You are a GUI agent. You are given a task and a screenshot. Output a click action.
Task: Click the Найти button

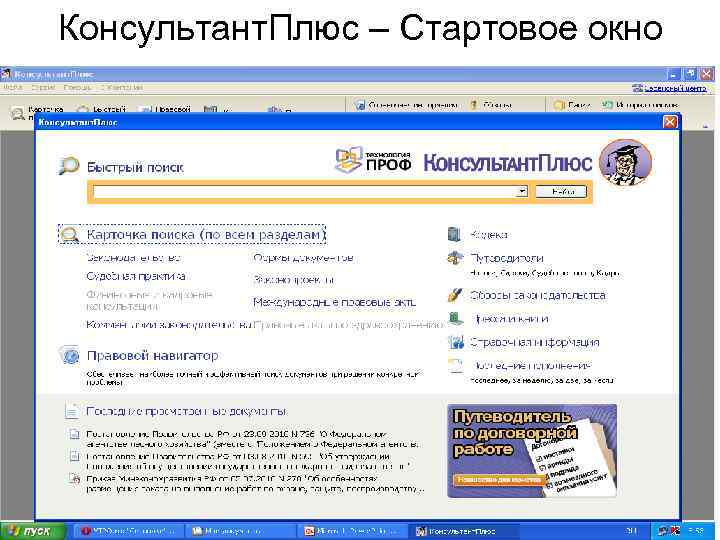click(561, 191)
